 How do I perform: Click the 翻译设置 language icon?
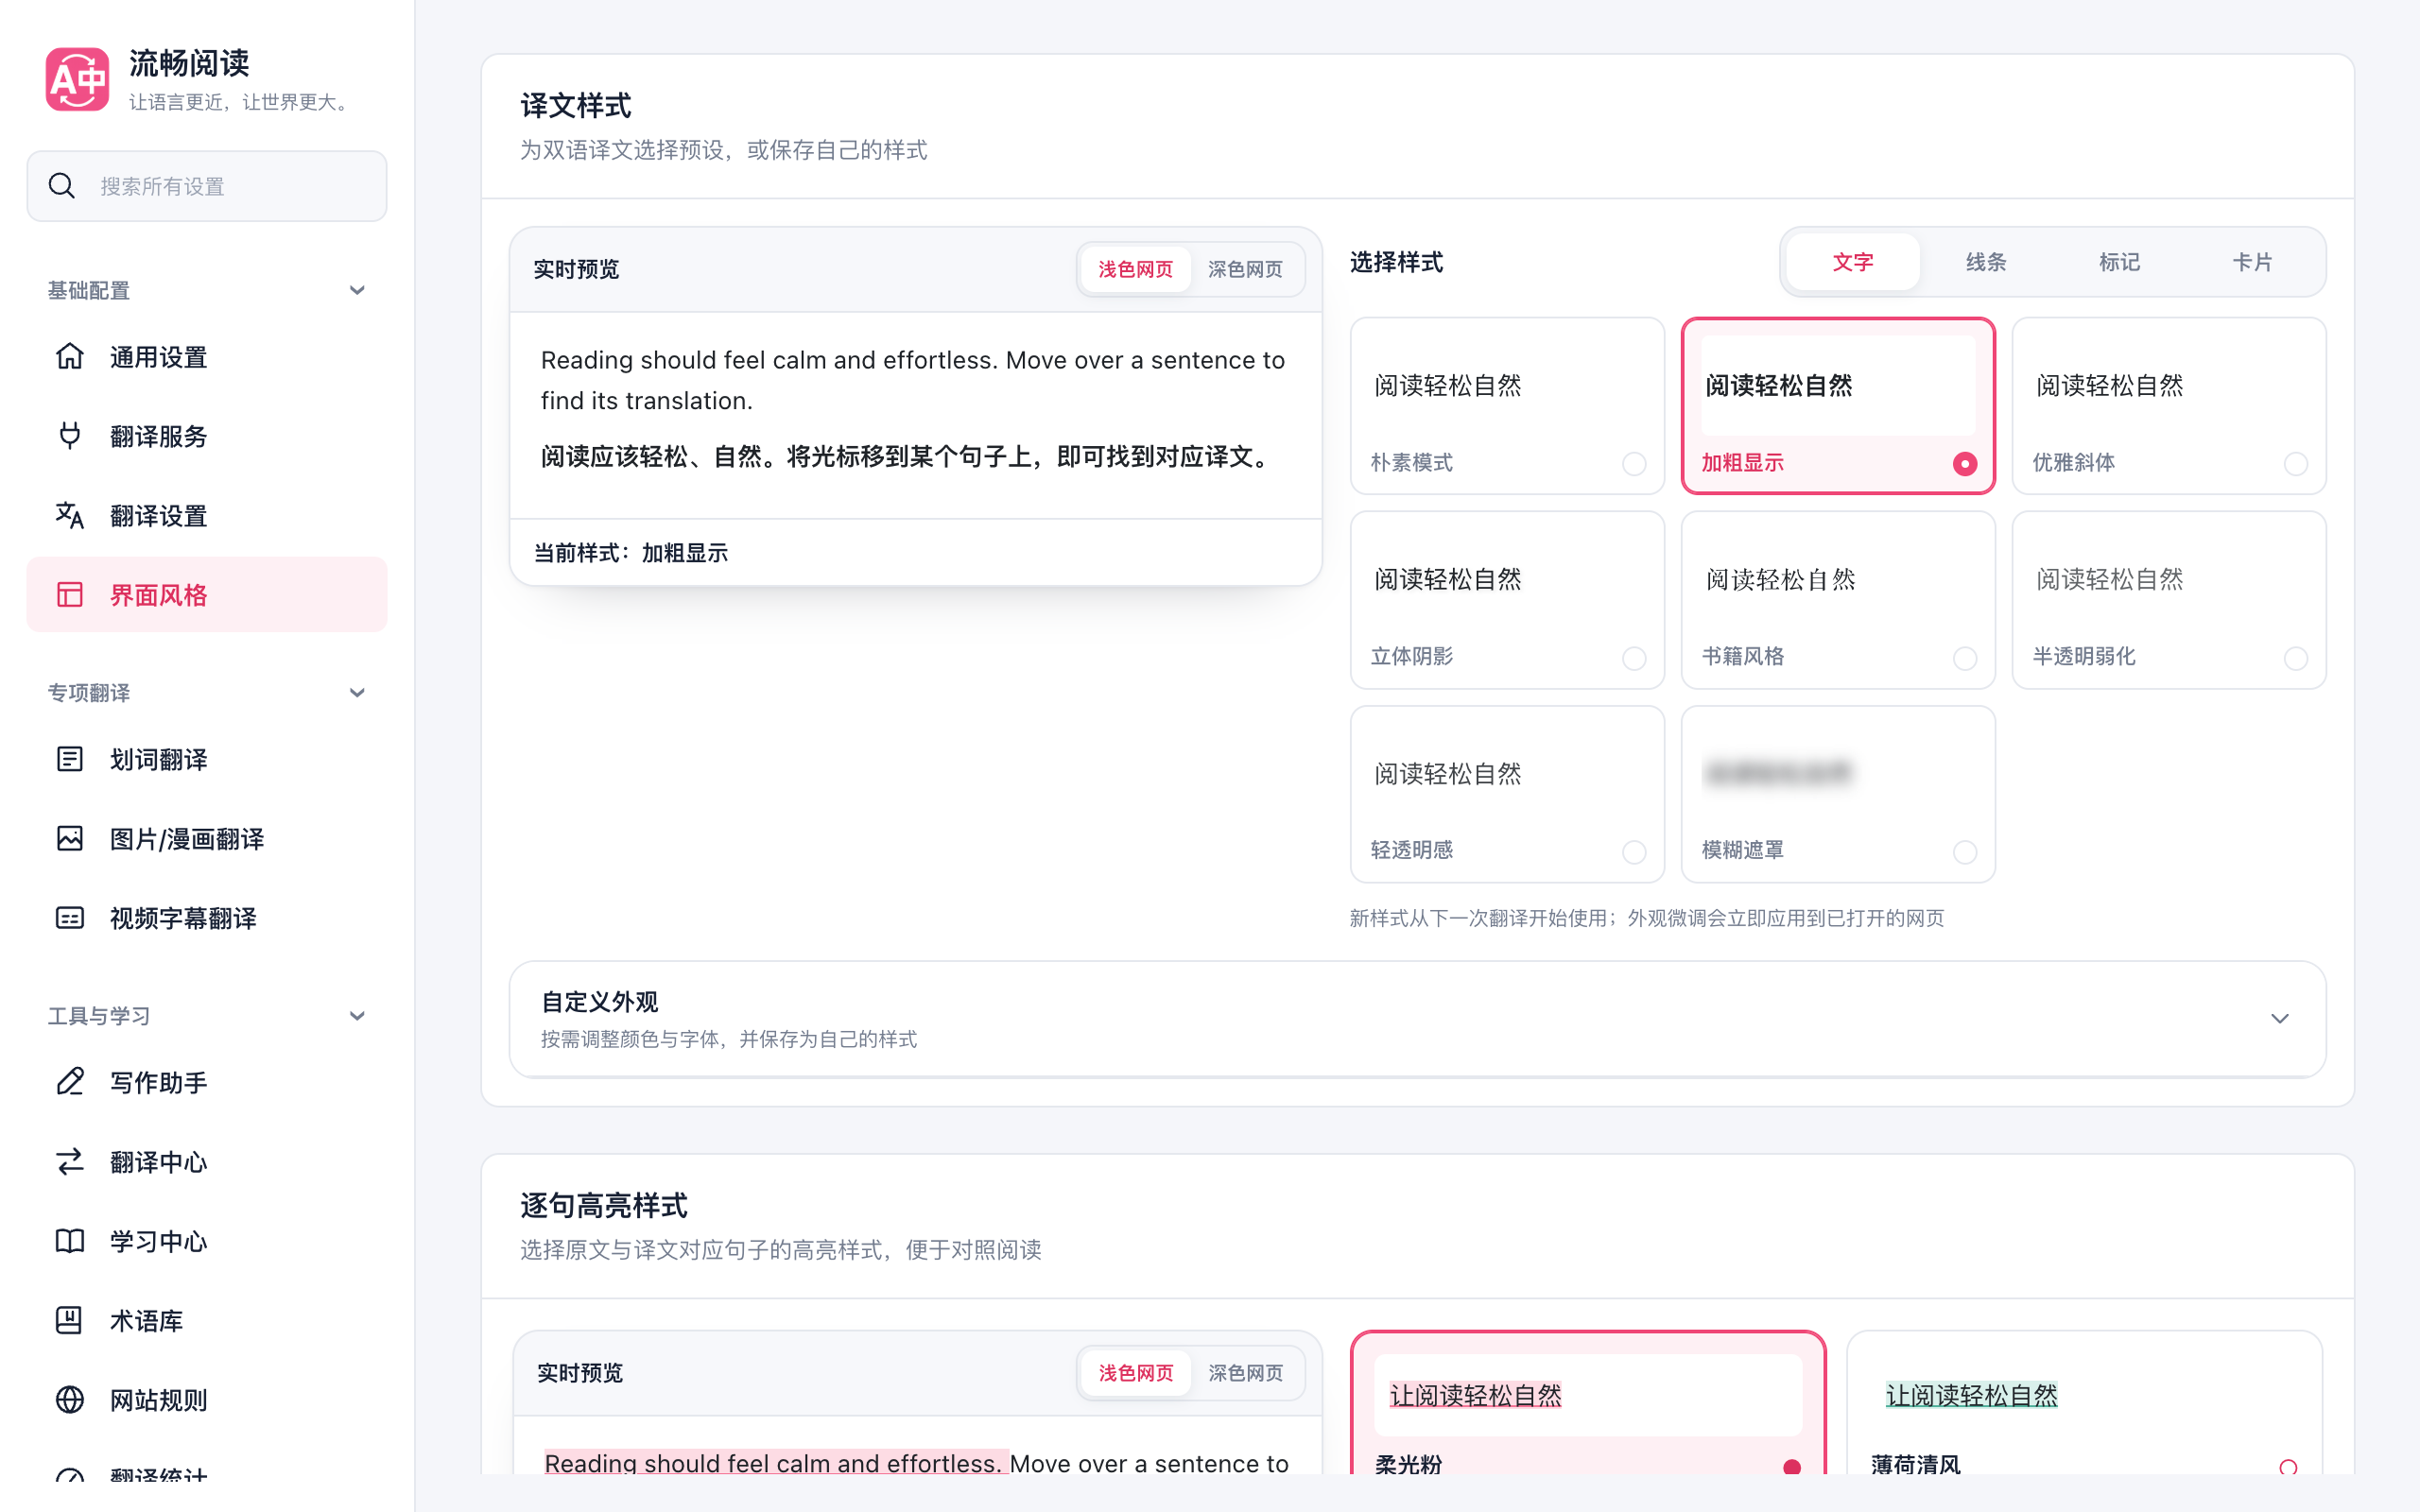pos(70,515)
